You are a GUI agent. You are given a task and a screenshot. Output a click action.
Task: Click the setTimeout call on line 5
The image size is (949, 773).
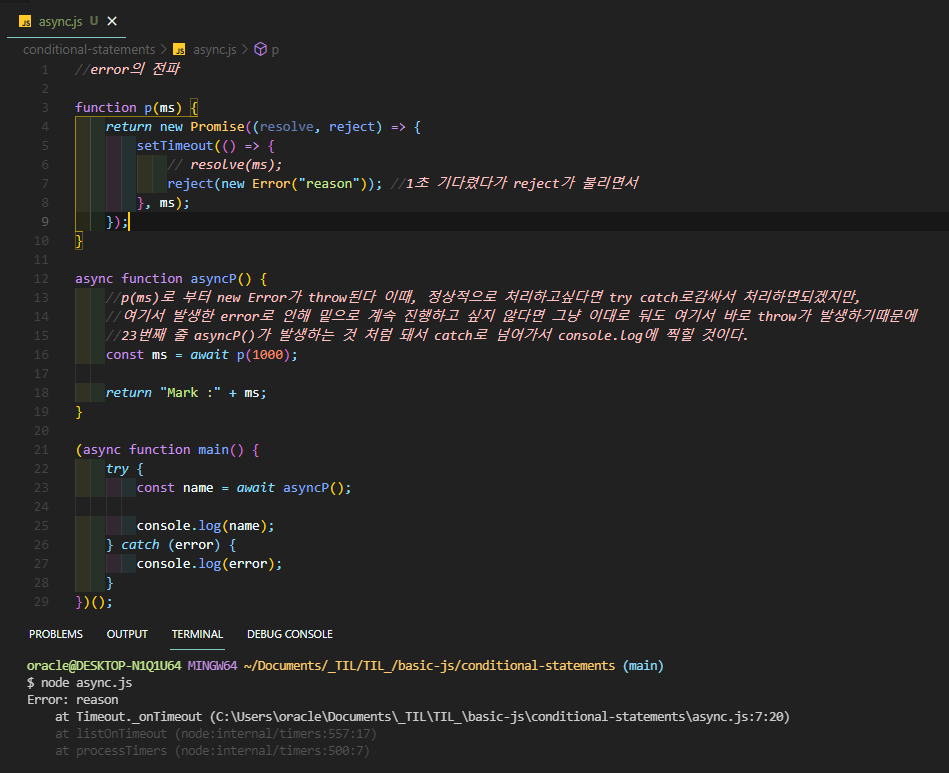pos(205,146)
